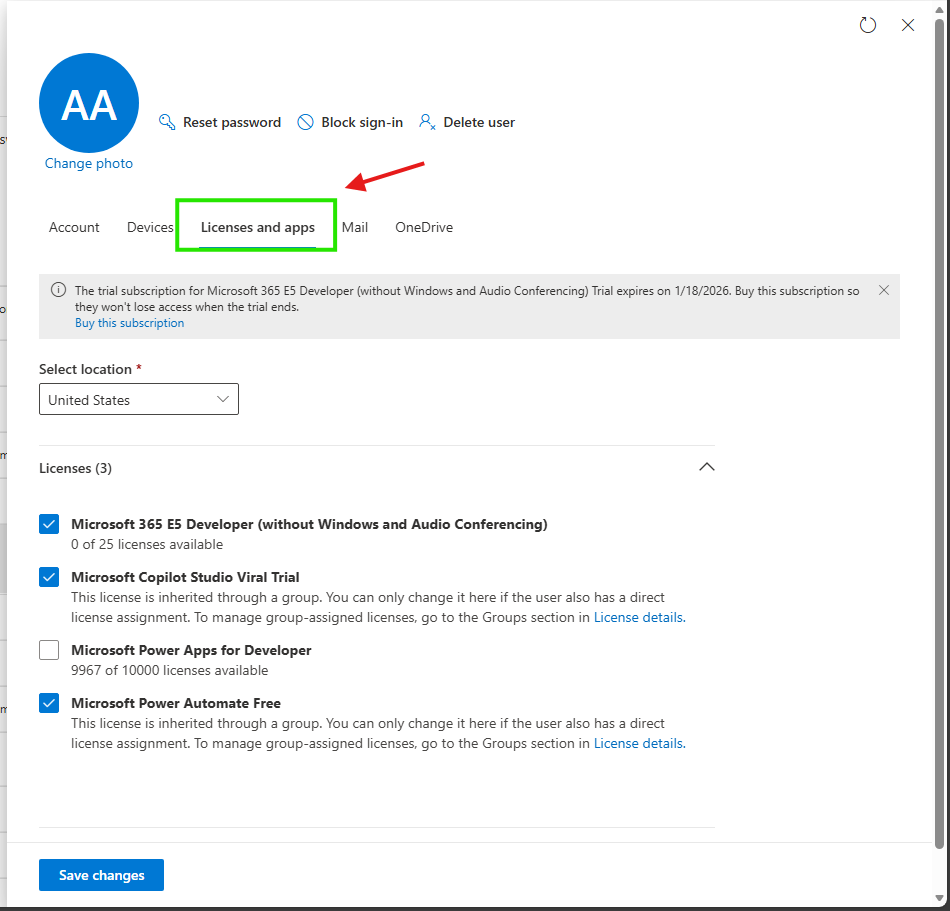Open the Select location dropdown

[139, 399]
